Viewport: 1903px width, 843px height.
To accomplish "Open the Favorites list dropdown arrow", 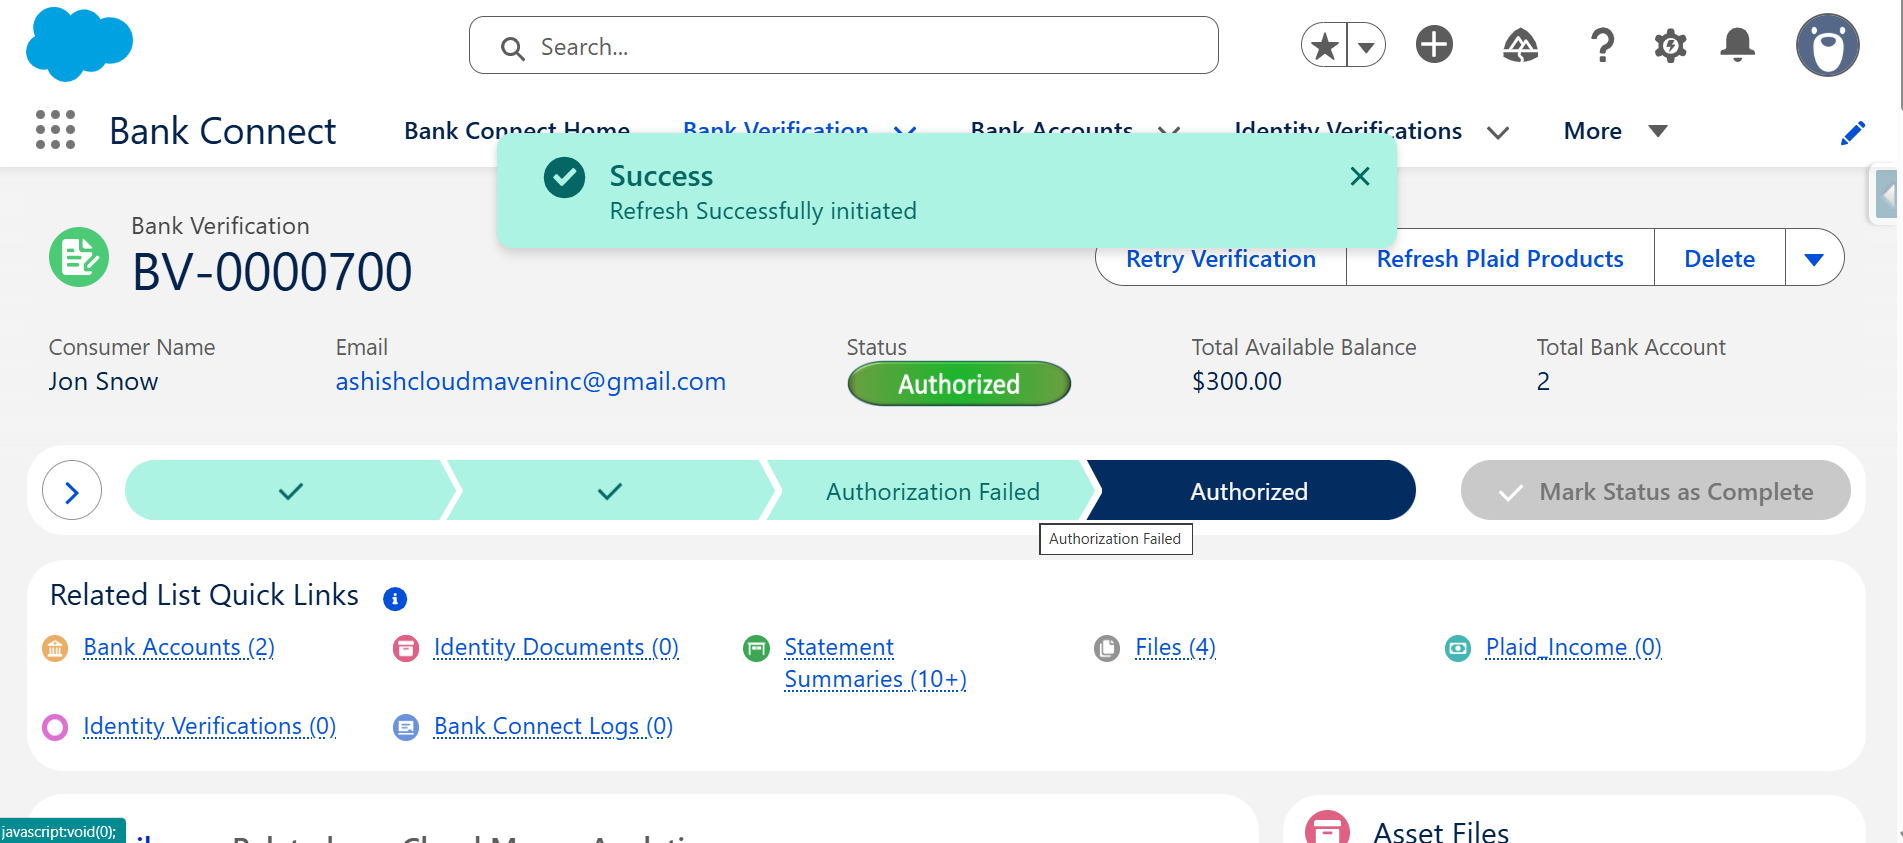I will coord(1366,45).
